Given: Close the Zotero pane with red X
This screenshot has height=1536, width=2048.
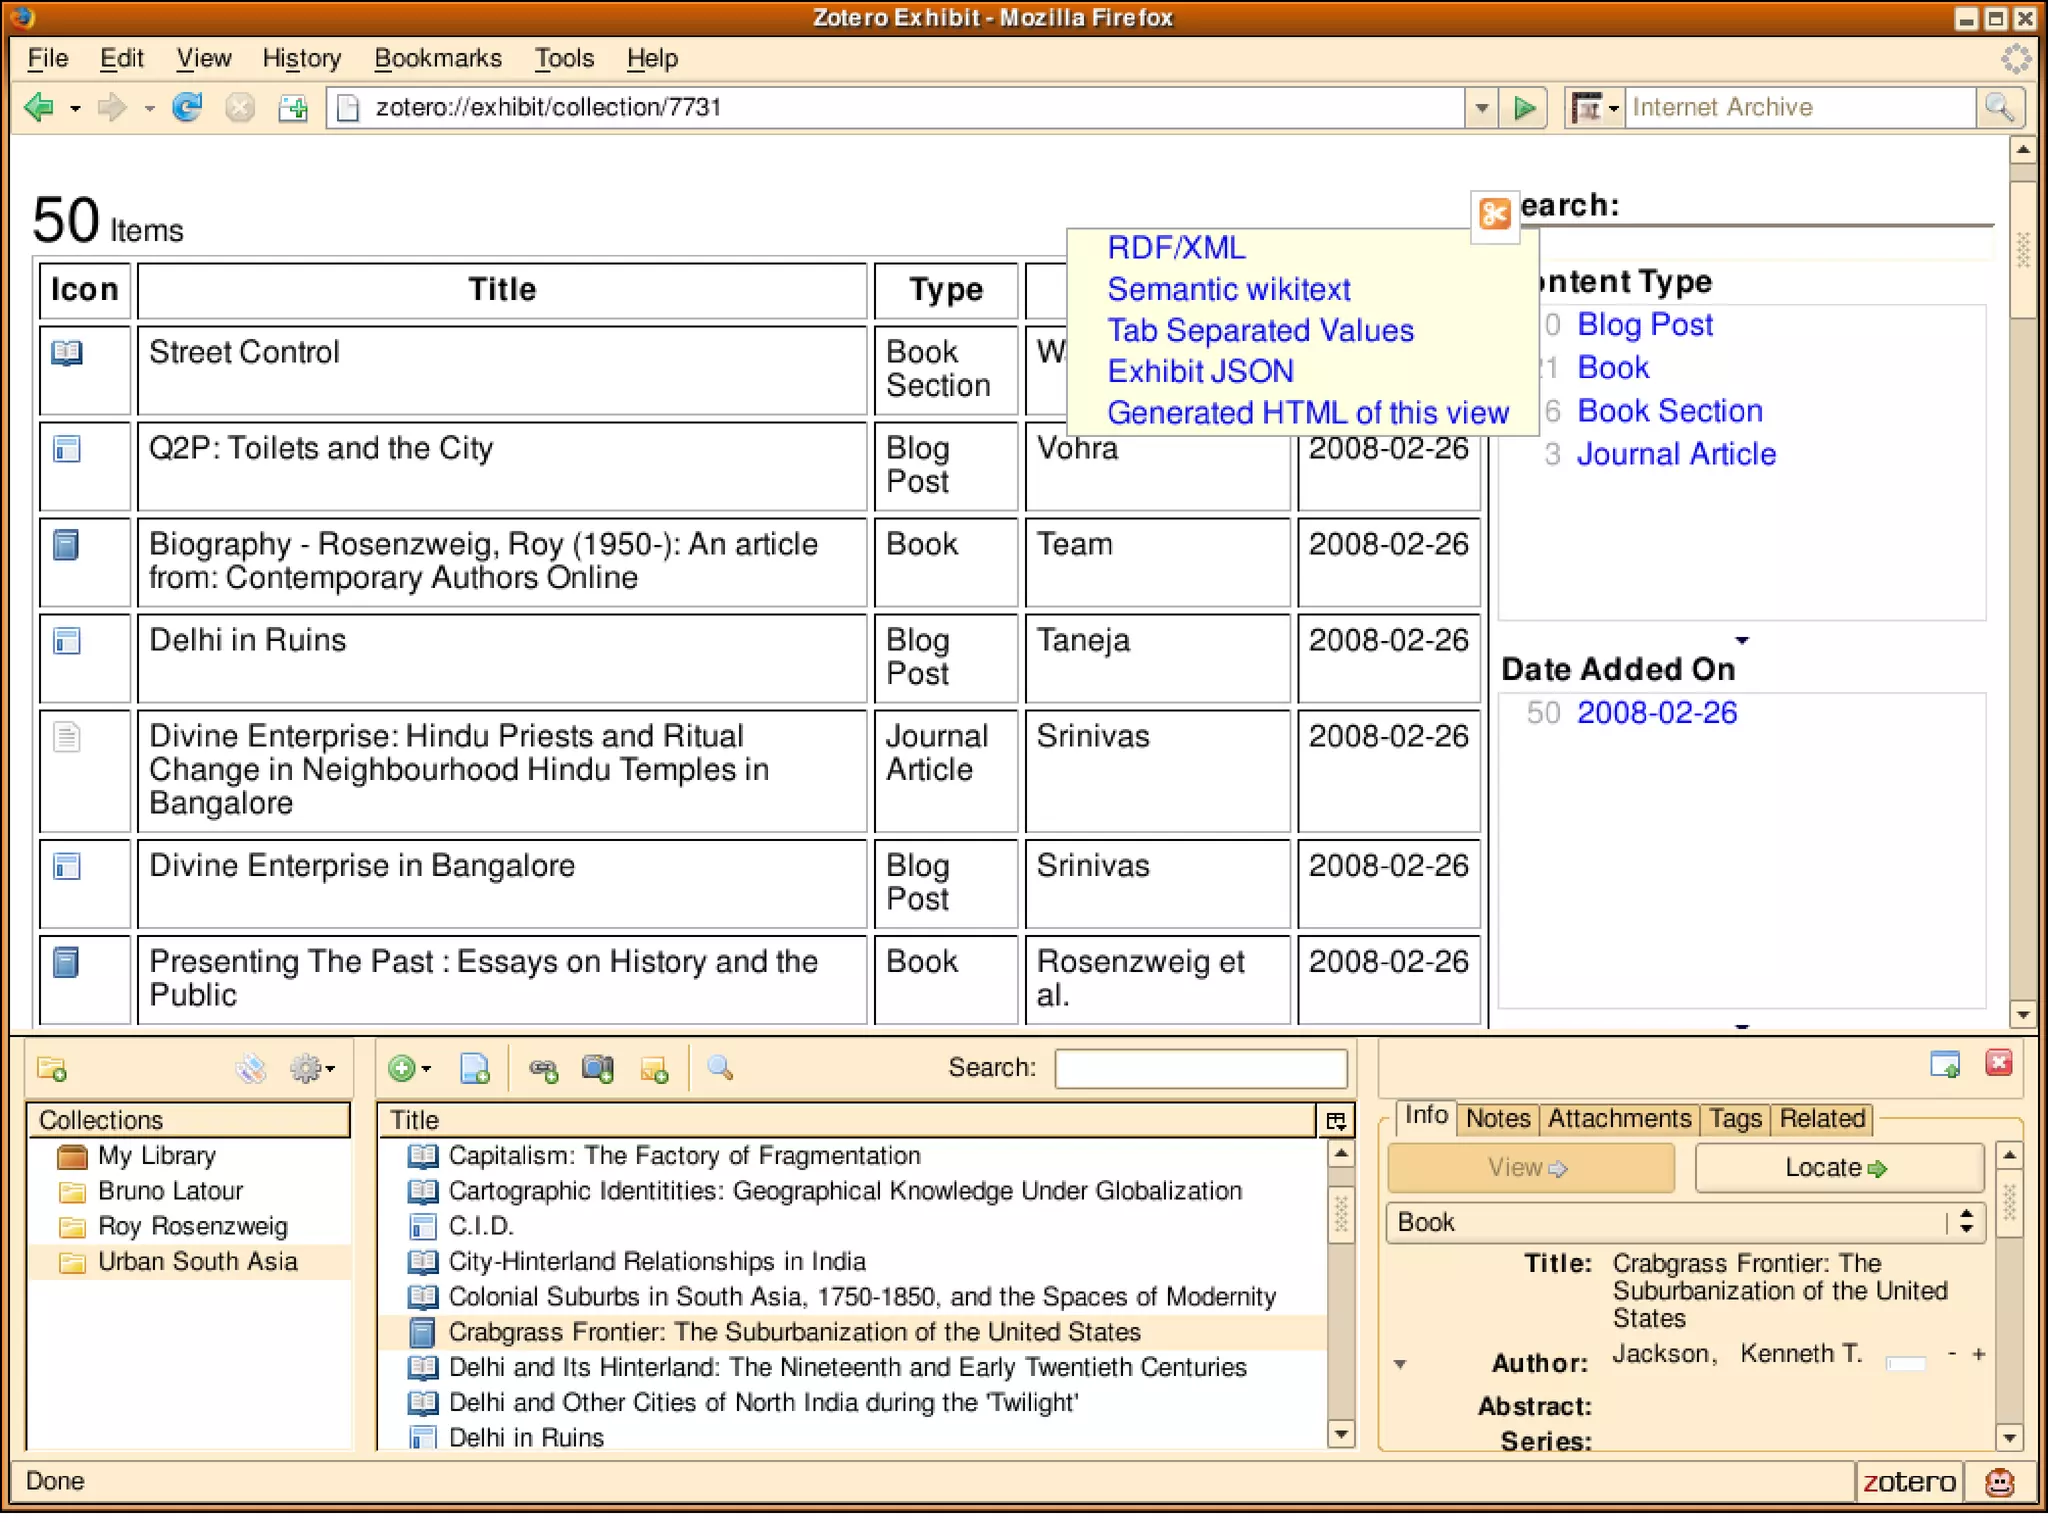Looking at the screenshot, I should pyautogui.click(x=1998, y=1063).
